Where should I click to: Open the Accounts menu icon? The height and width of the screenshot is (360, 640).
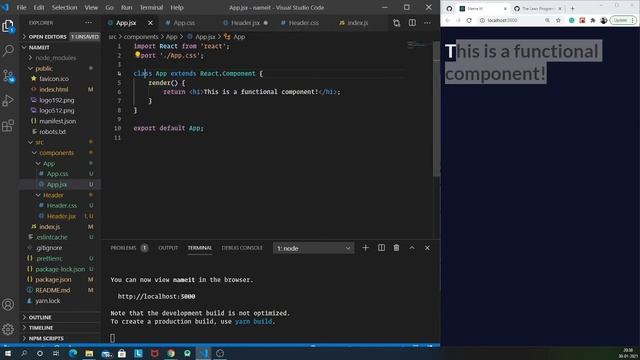click(x=8, y=304)
